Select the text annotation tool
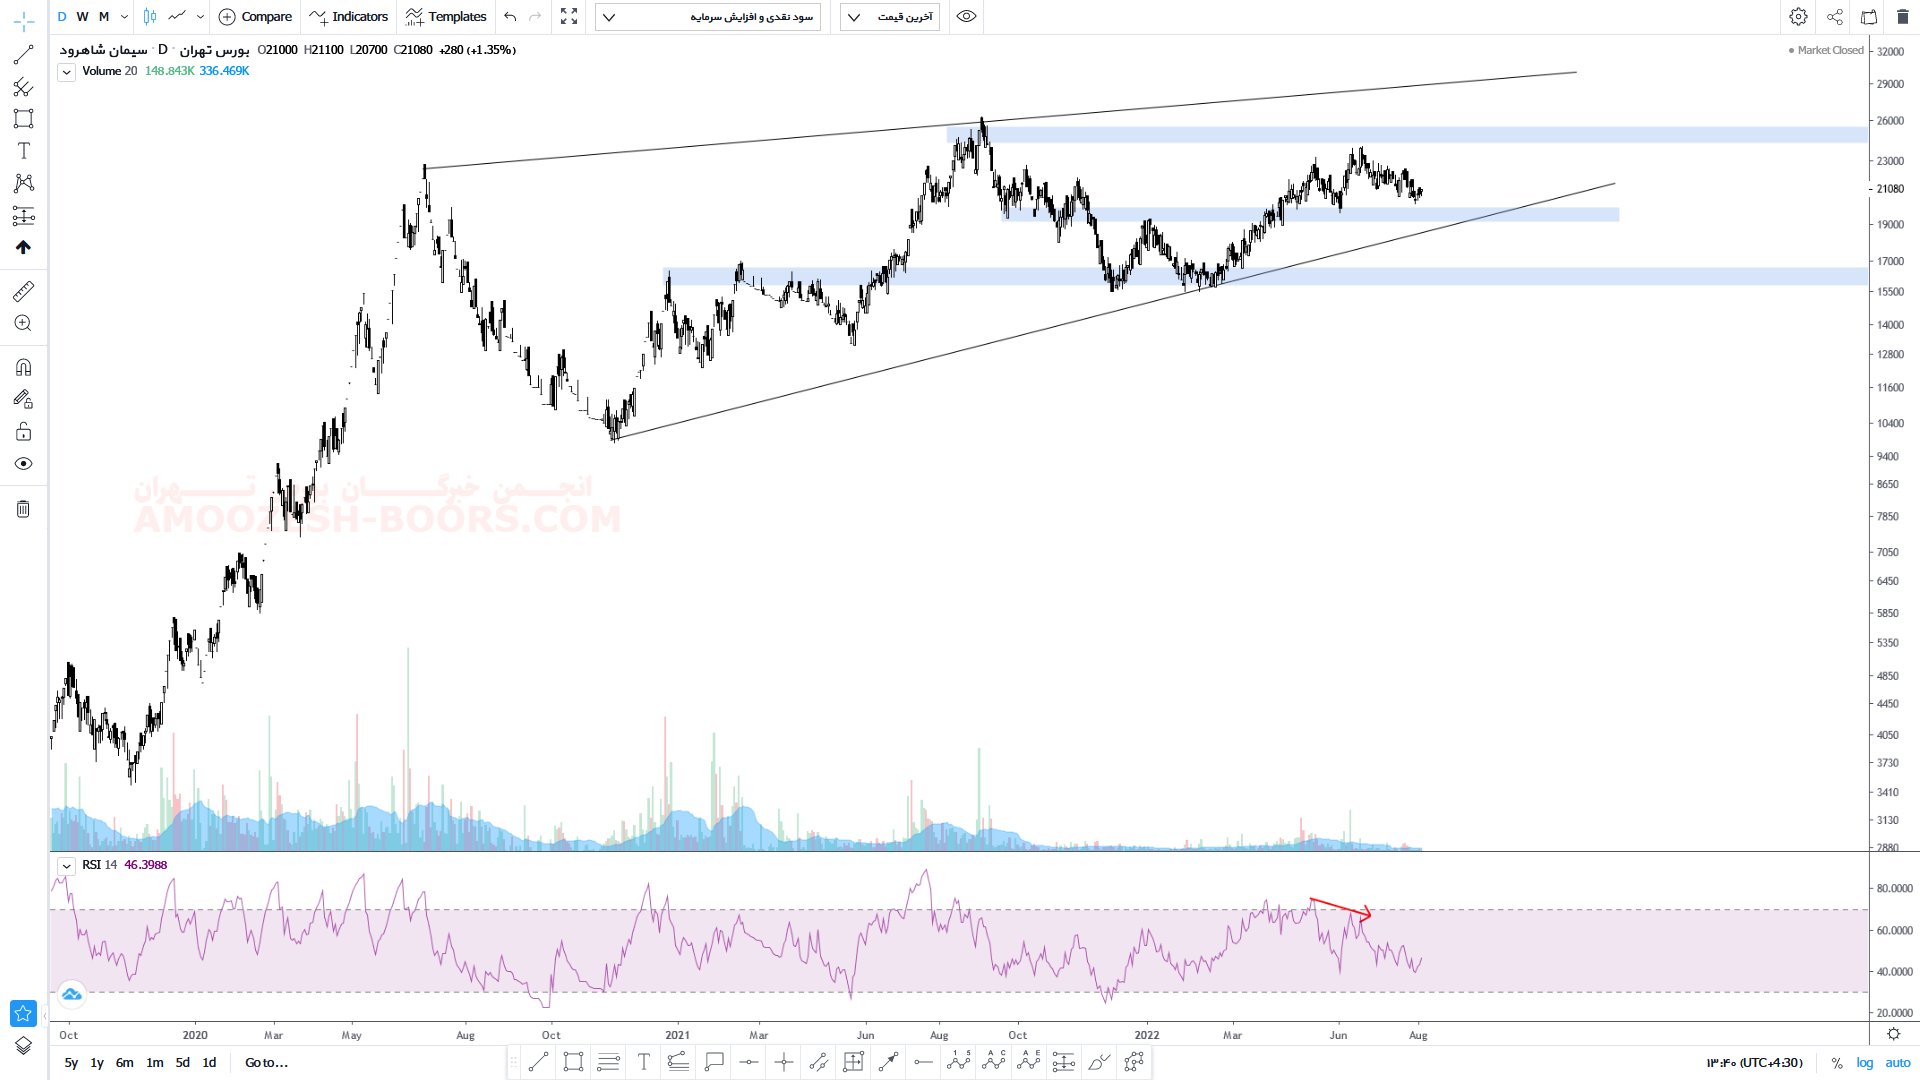 (x=23, y=151)
